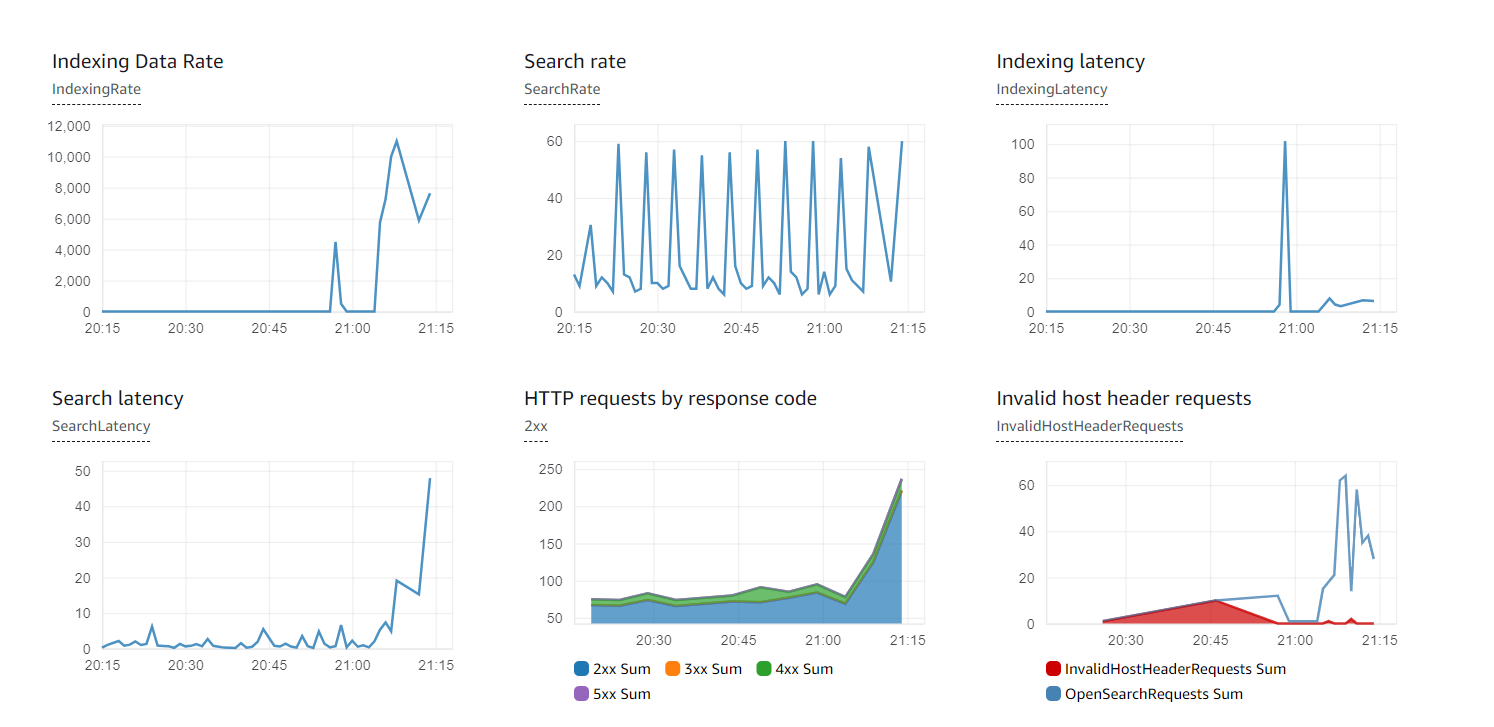Click the 100 axis label in Indexing latency chart
Viewport: 1494px width, 727px height.
tap(1021, 144)
